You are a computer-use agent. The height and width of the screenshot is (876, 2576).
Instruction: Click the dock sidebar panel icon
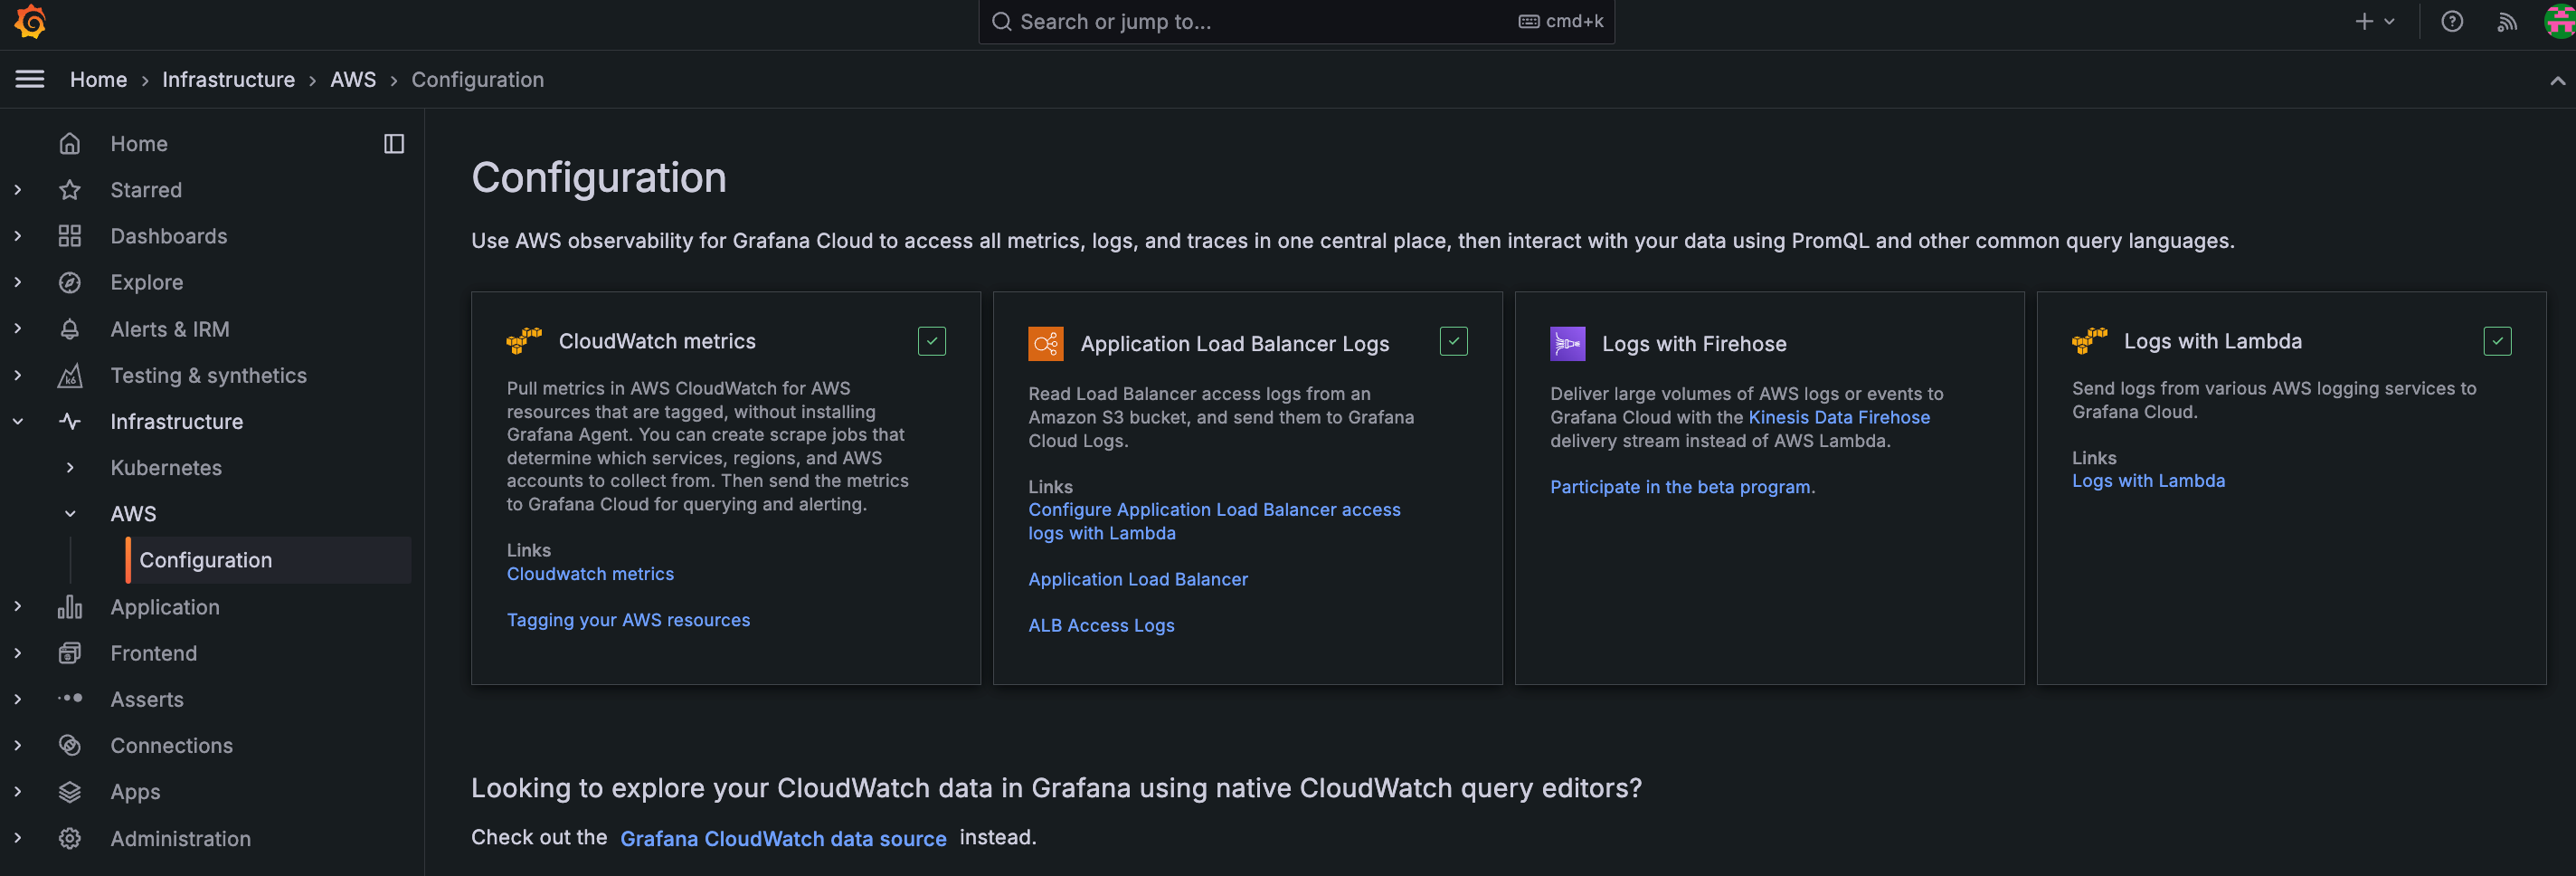point(394,144)
